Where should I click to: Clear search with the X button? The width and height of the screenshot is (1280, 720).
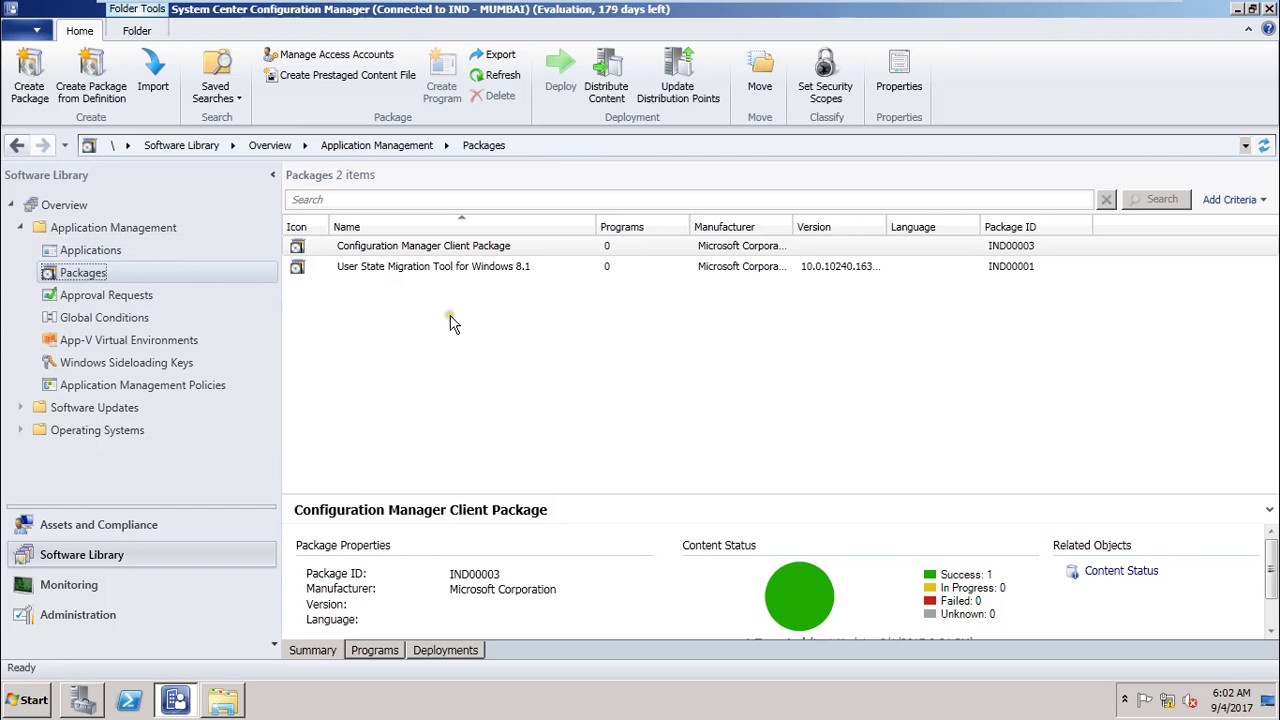coord(1106,200)
